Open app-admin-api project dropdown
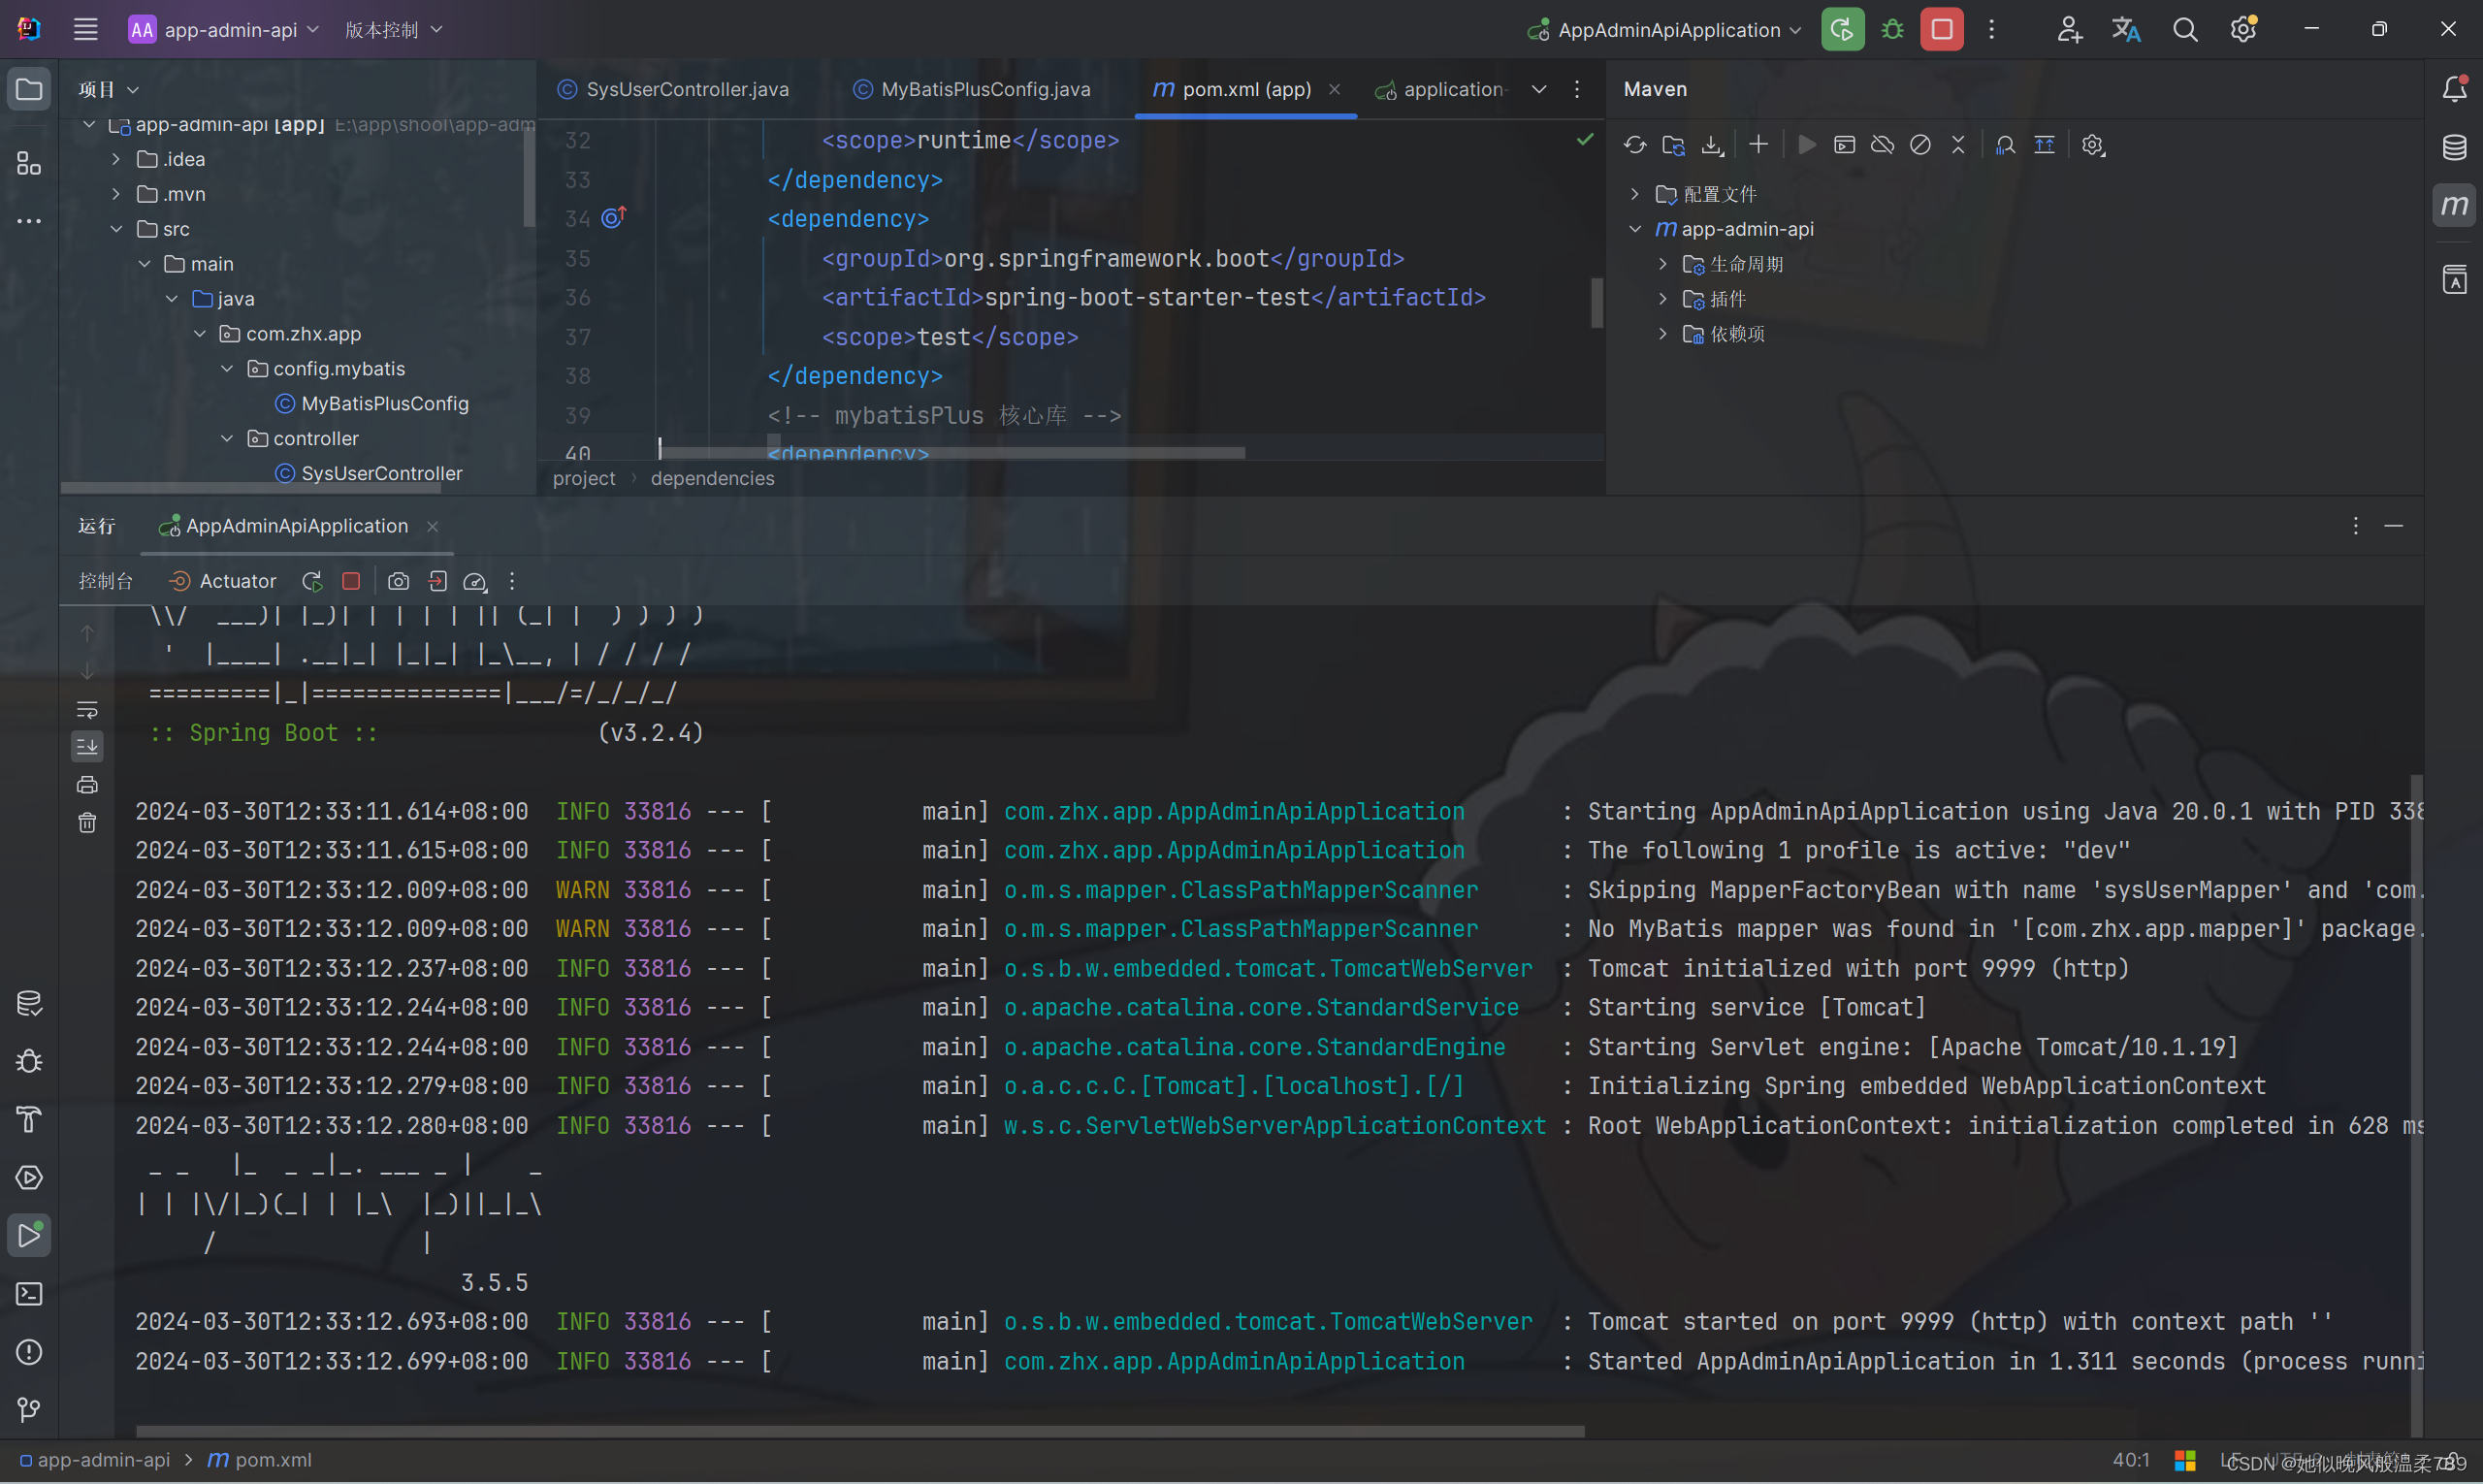Image resolution: width=2483 pixels, height=1484 pixels. pyautogui.click(x=224, y=29)
